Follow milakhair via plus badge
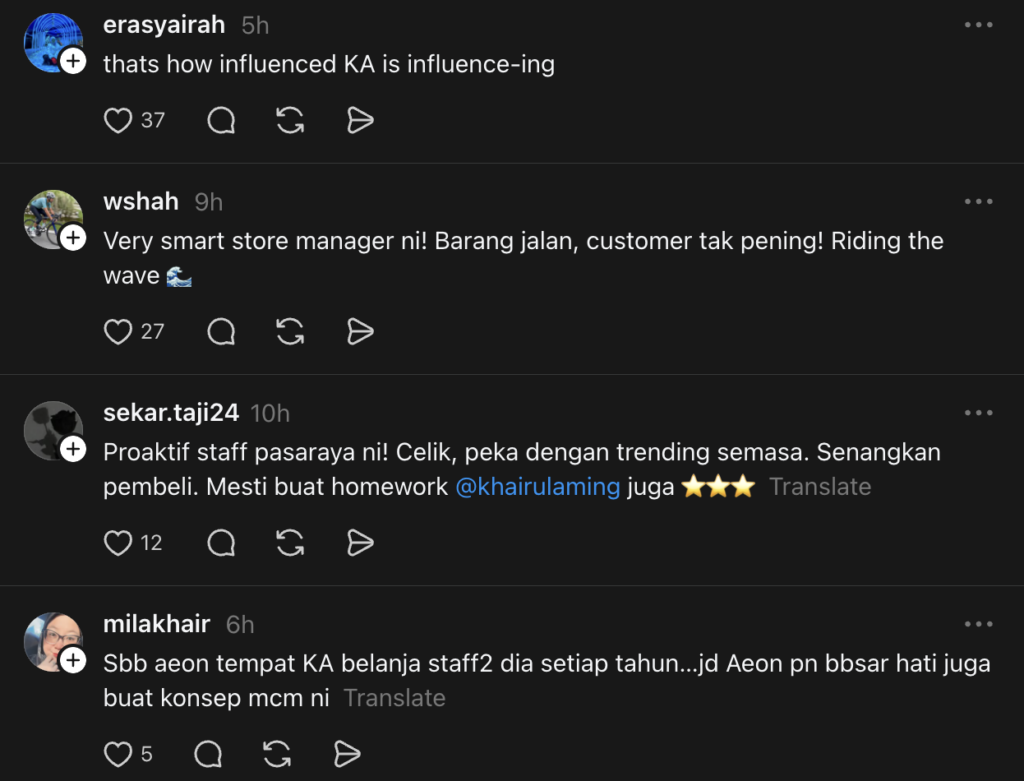Viewport: 1024px width, 781px height. click(x=73, y=660)
